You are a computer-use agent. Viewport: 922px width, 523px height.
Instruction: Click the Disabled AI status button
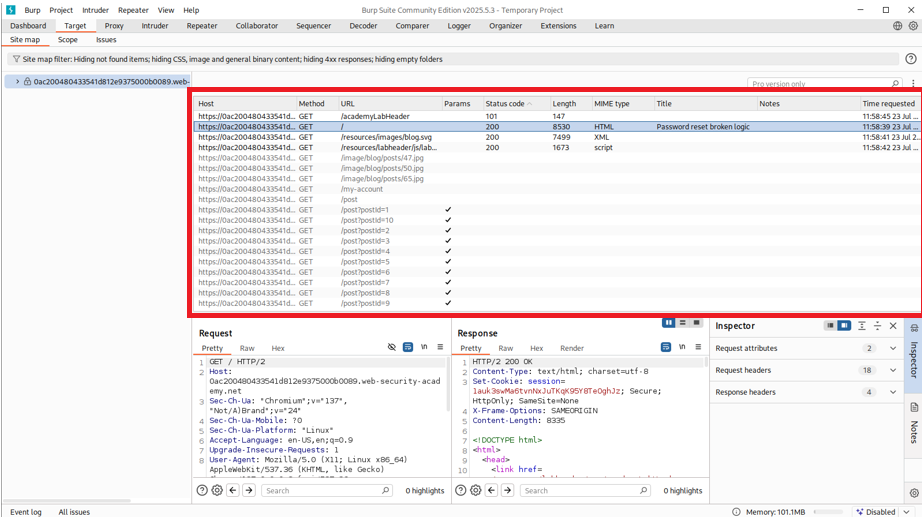[x=876, y=512]
